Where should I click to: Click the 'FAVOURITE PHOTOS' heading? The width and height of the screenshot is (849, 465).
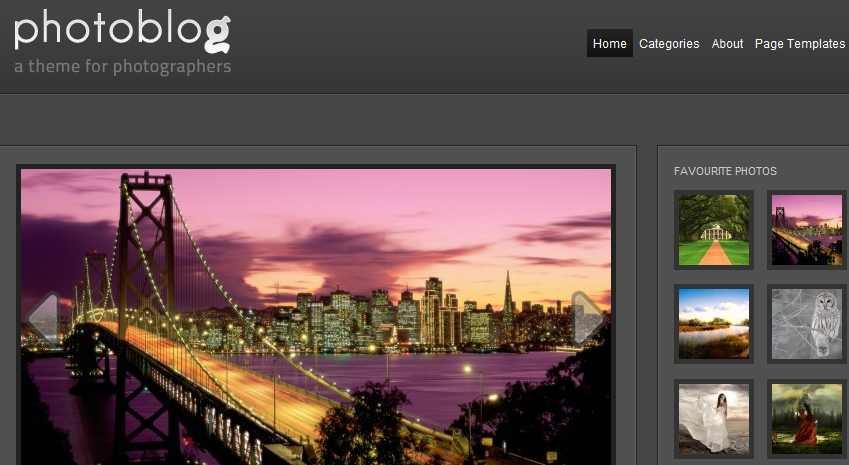point(725,171)
